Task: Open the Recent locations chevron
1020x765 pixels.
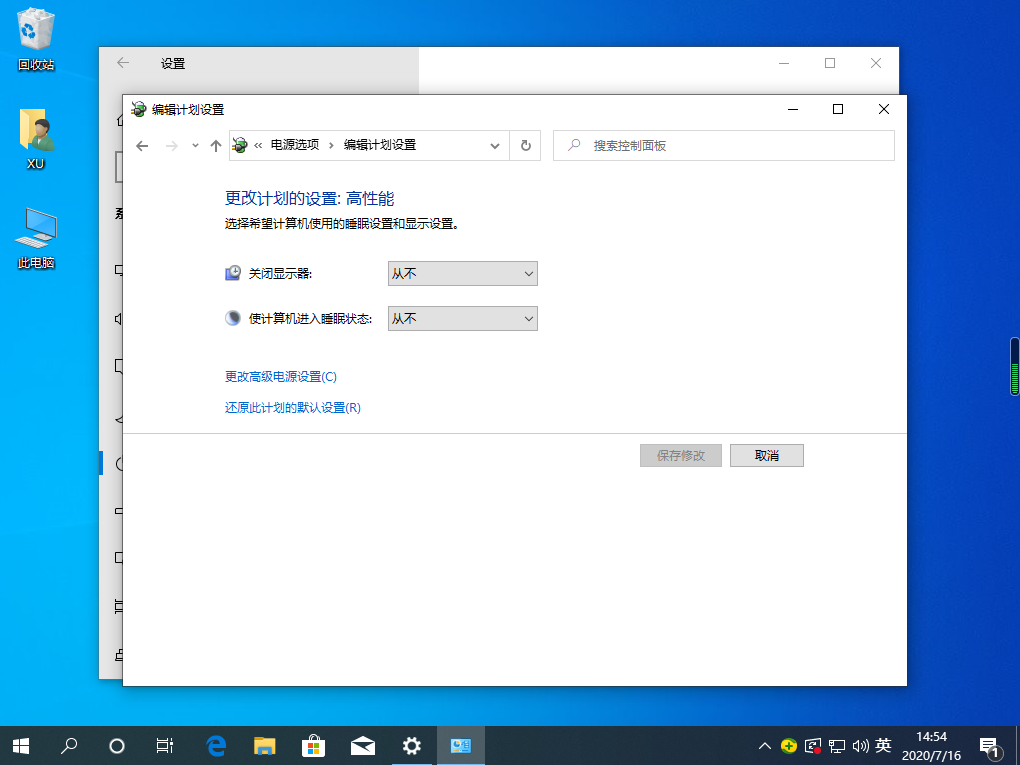Action: click(195, 146)
